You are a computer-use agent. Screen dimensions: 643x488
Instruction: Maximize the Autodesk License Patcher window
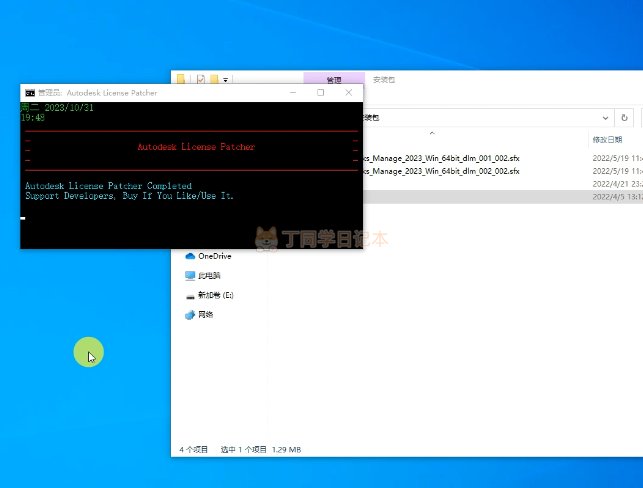click(x=321, y=93)
